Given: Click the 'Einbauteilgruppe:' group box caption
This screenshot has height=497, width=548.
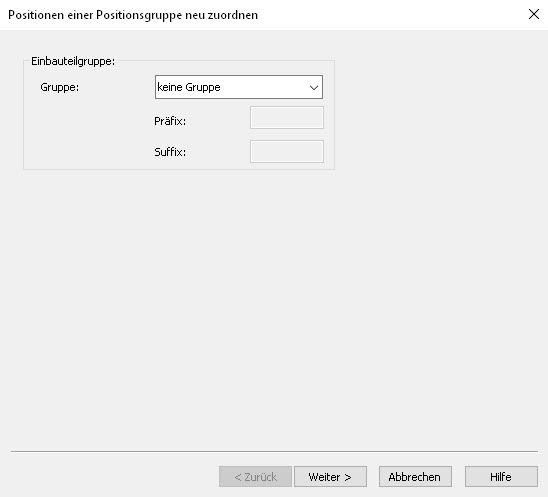Looking at the screenshot, I should pos(73,61).
